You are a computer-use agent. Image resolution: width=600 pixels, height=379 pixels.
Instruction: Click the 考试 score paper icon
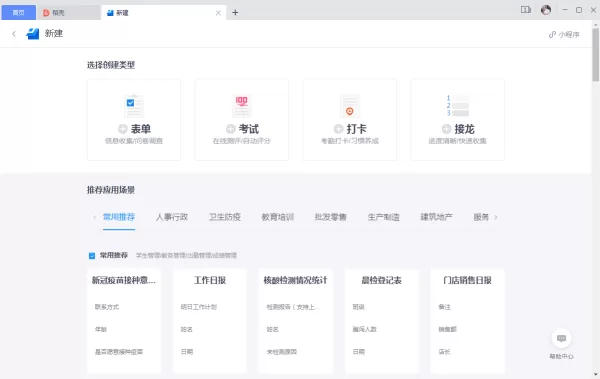click(x=242, y=106)
